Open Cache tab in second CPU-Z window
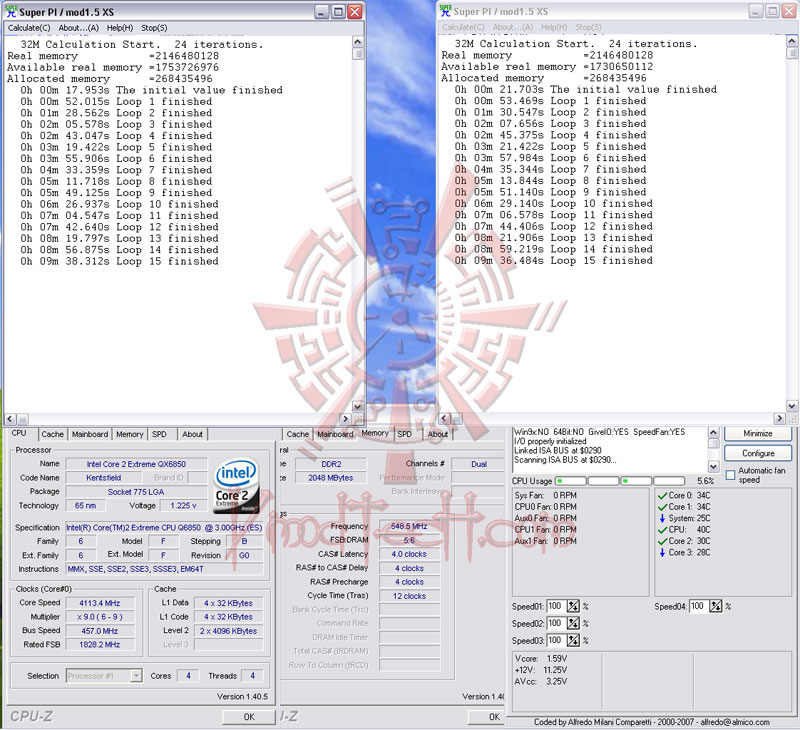This screenshot has height=730, width=800. (297, 434)
